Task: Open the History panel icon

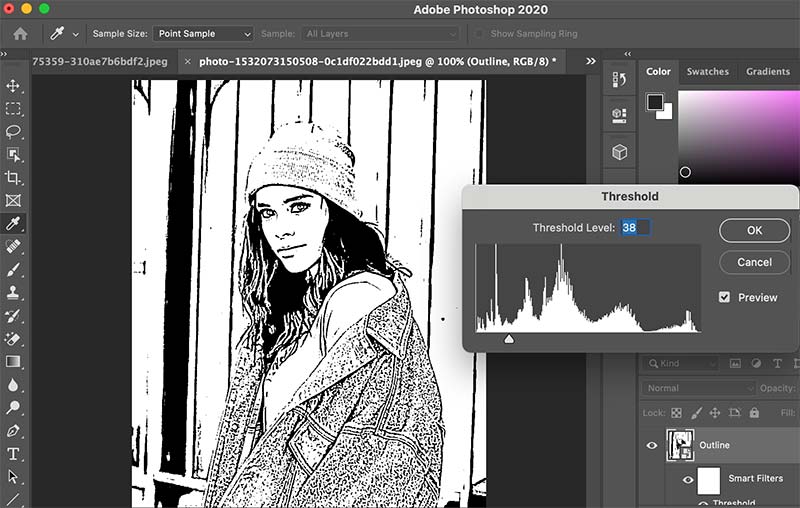Action: (619, 80)
